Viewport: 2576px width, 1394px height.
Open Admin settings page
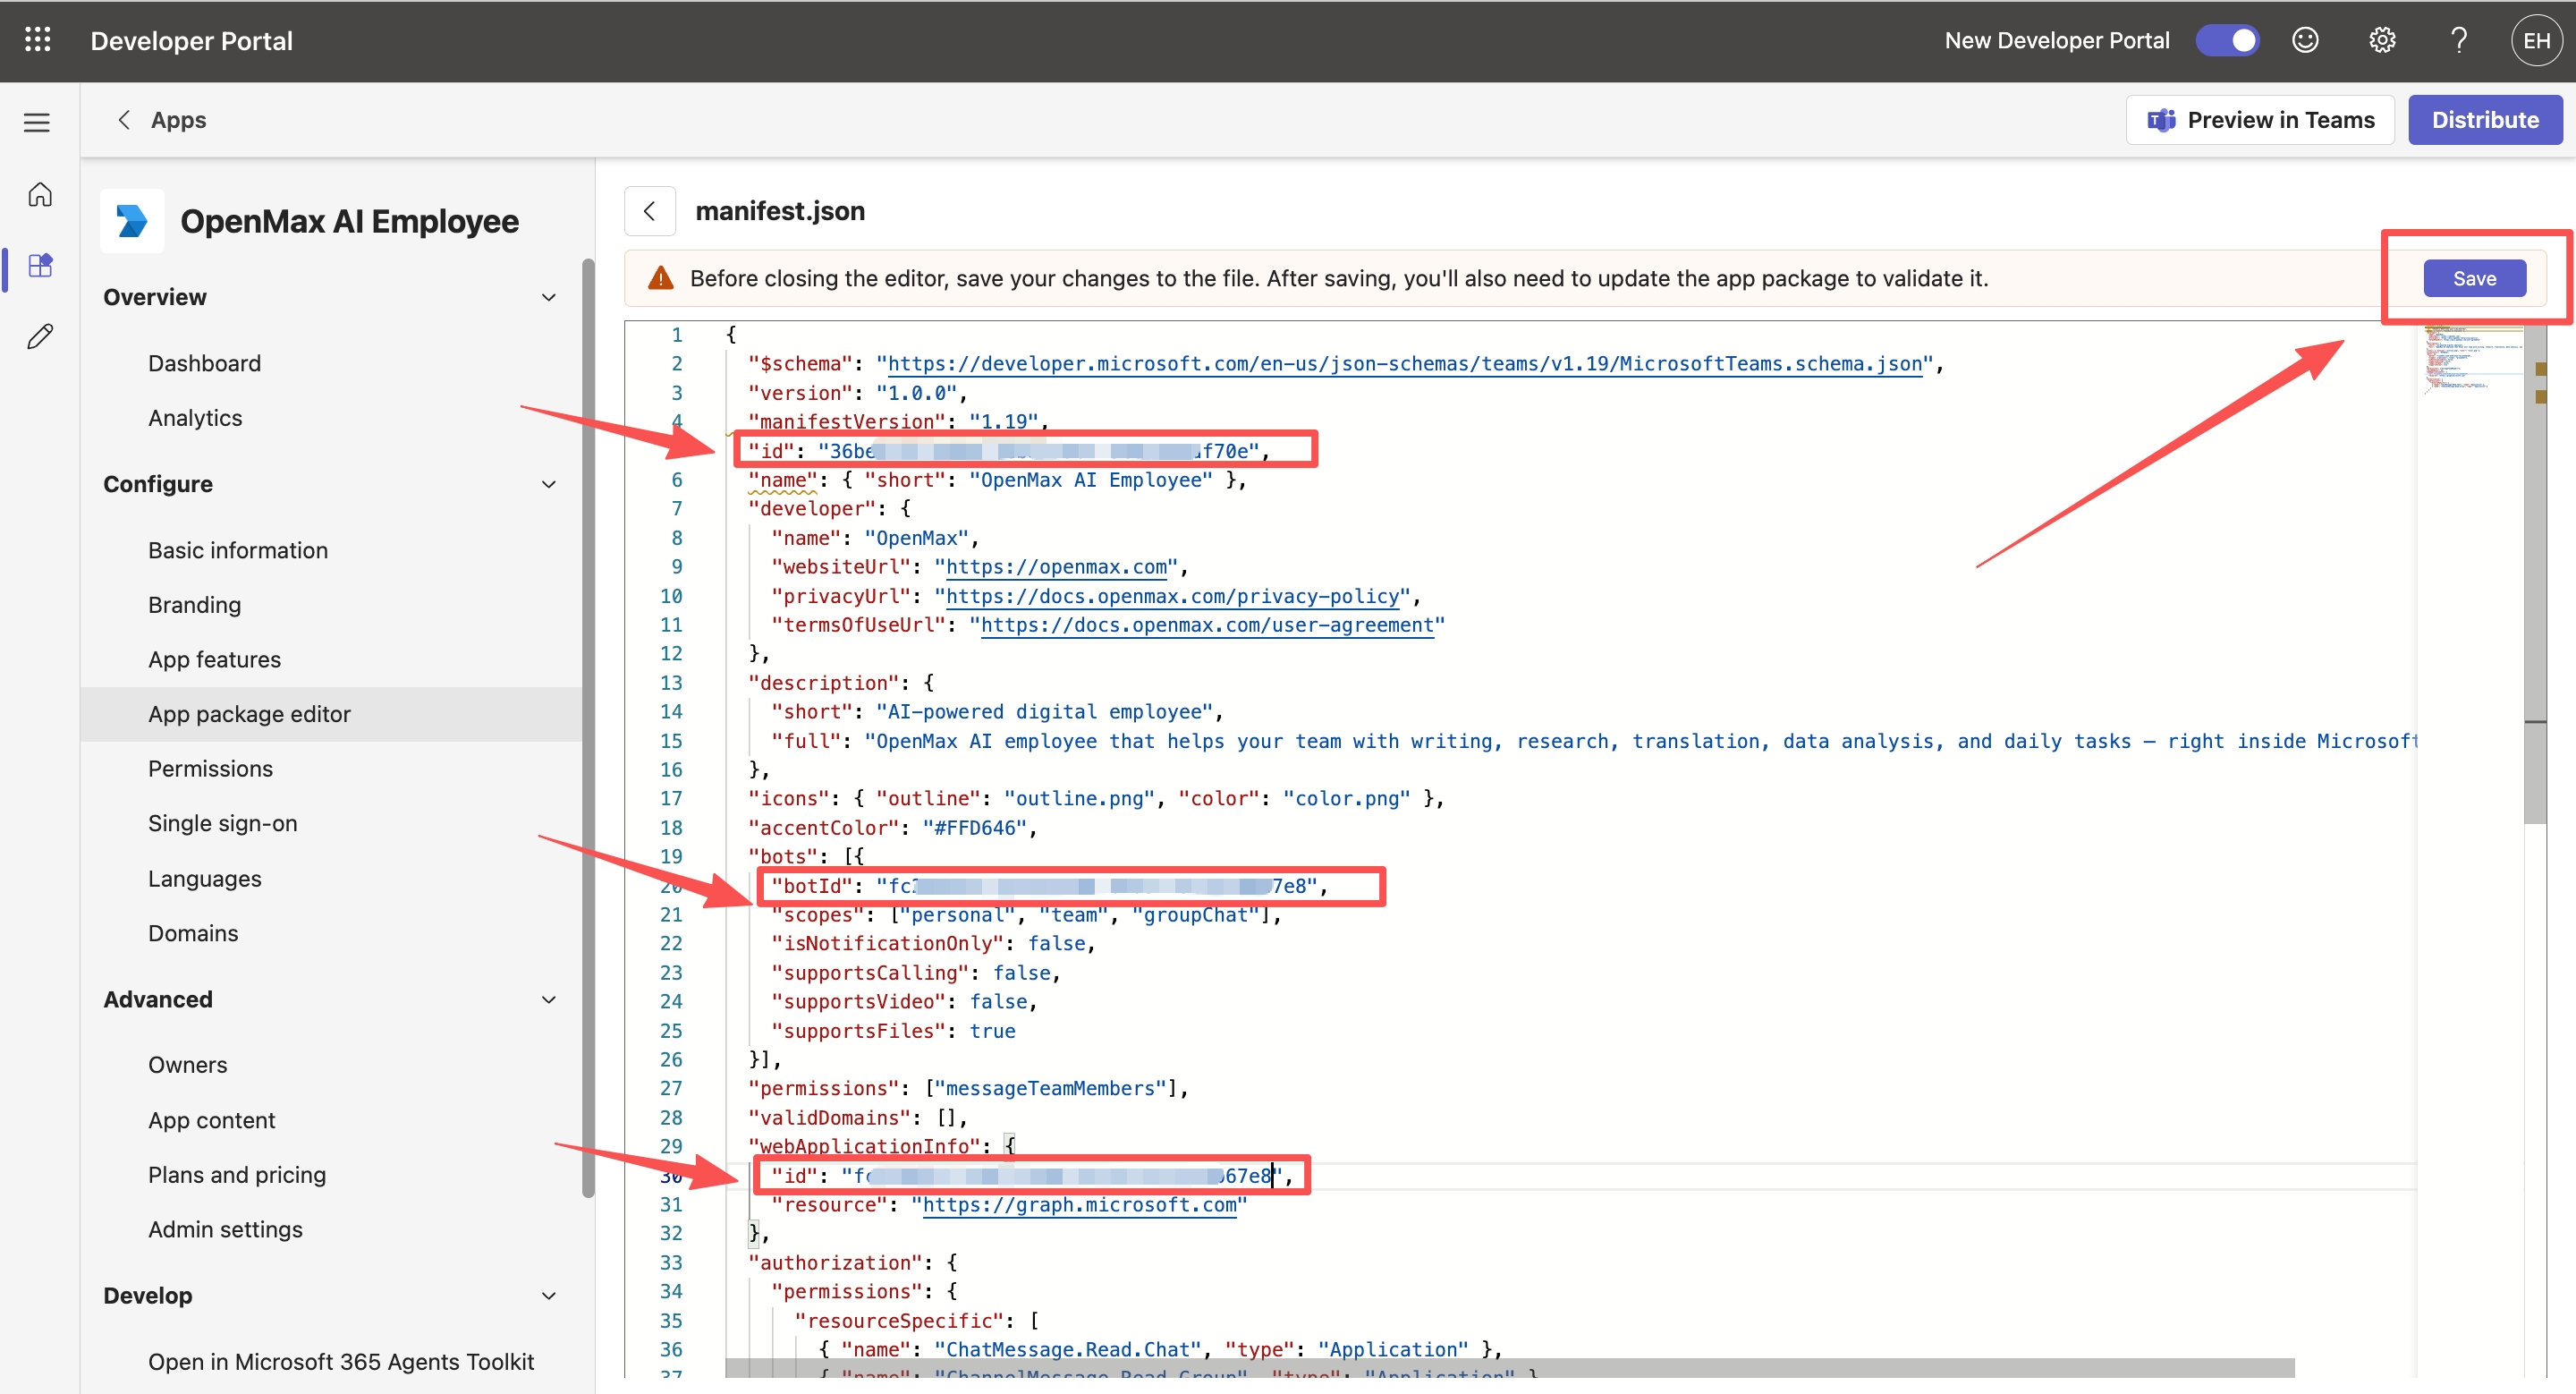225,1229
